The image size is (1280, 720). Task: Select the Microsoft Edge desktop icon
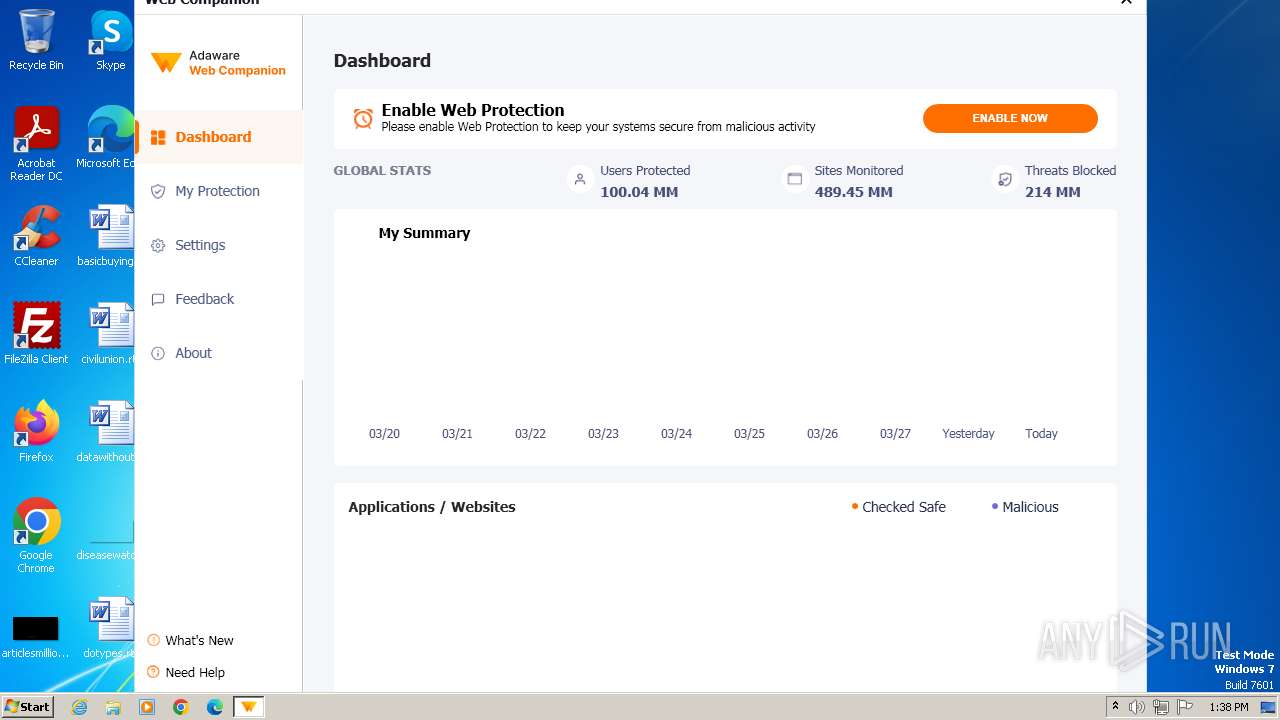(x=108, y=138)
